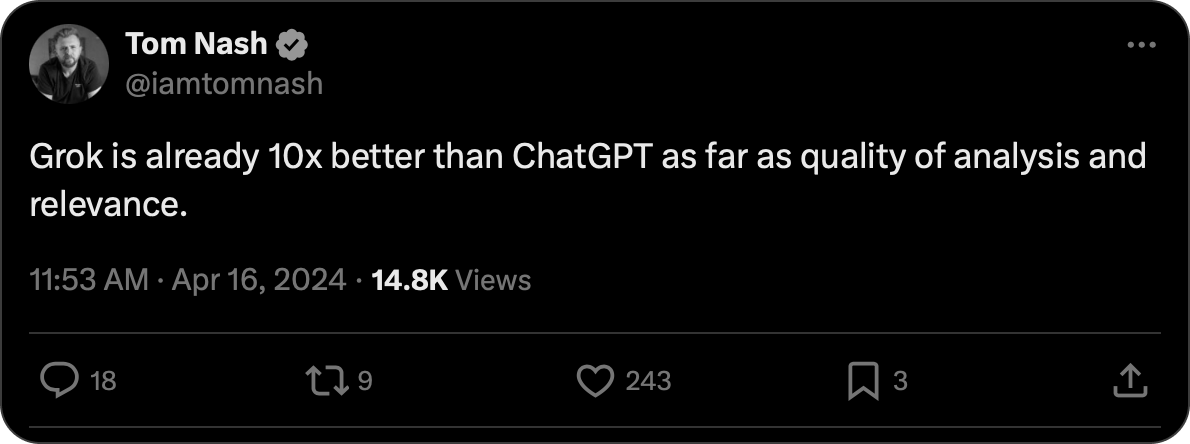Click the repost count 9
Viewport: 1190px width, 444px height.
[x=365, y=381]
